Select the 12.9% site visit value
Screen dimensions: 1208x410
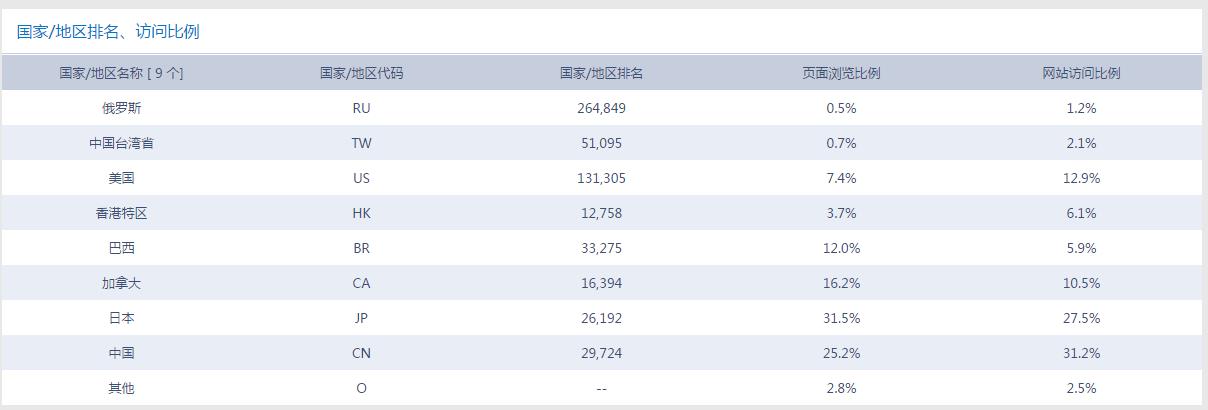1081,178
